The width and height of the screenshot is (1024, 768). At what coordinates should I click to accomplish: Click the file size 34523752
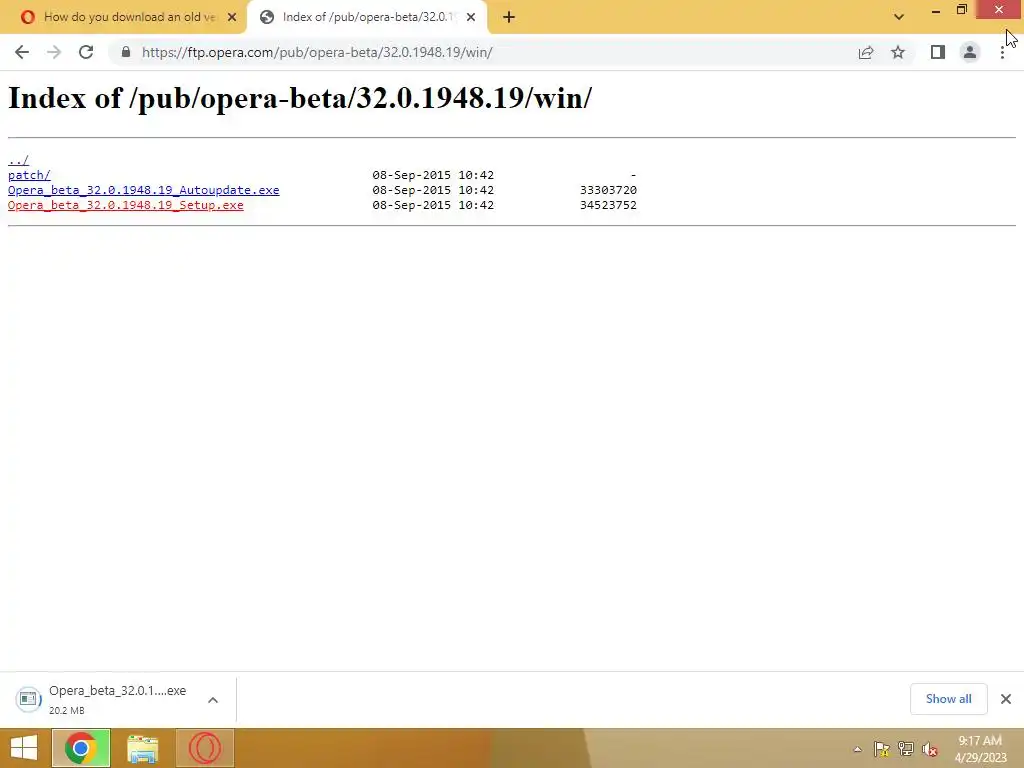pos(608,205)
